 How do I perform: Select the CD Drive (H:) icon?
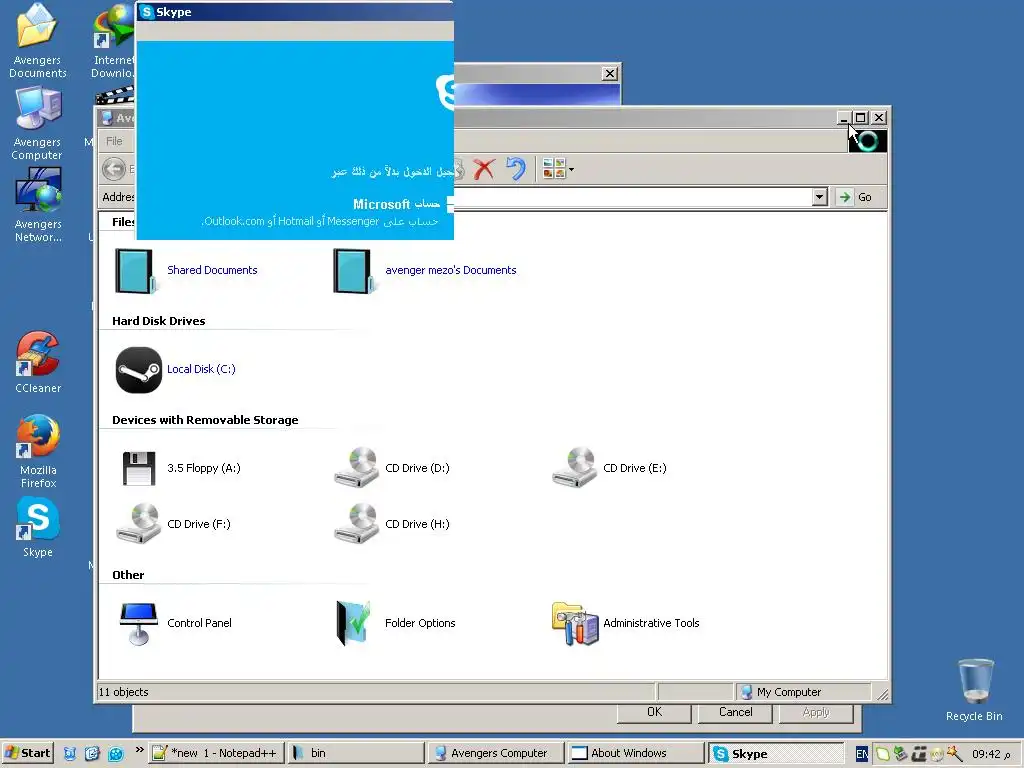pos(357,524)
